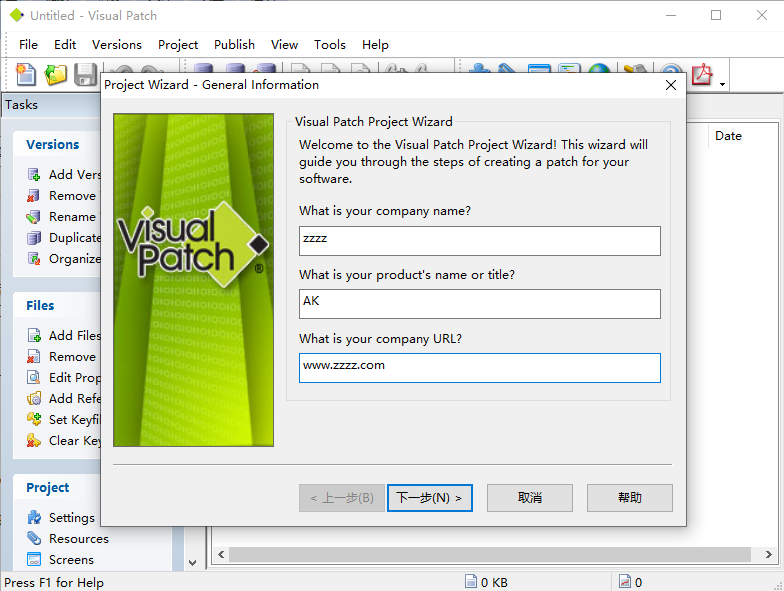Click the Save floppy disk toolbar icon
The width and height of the screenshot is (784, 591).
[86, 75]
